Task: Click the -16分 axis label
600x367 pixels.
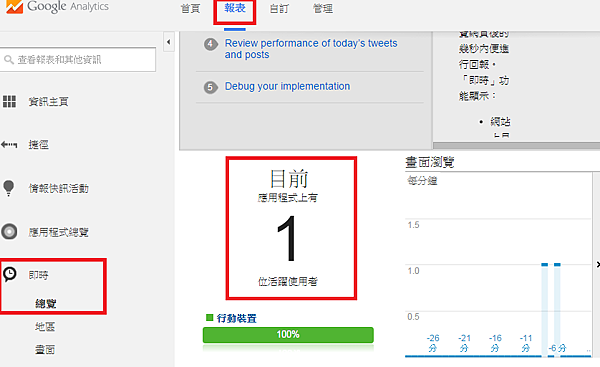Action: 495,343
